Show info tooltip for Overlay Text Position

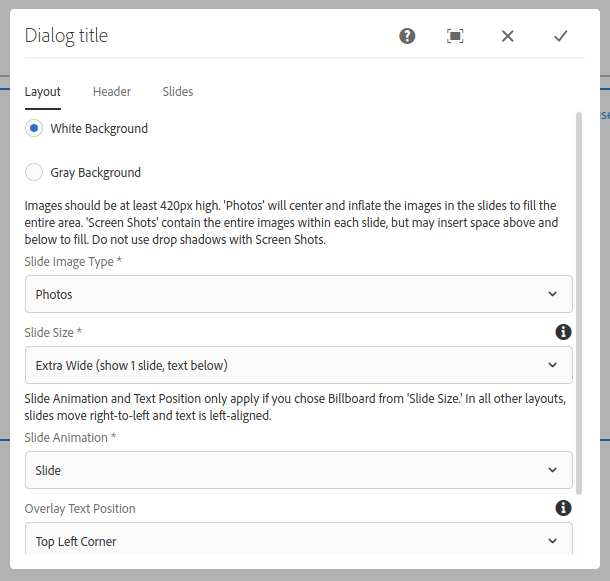pos(563,508)
